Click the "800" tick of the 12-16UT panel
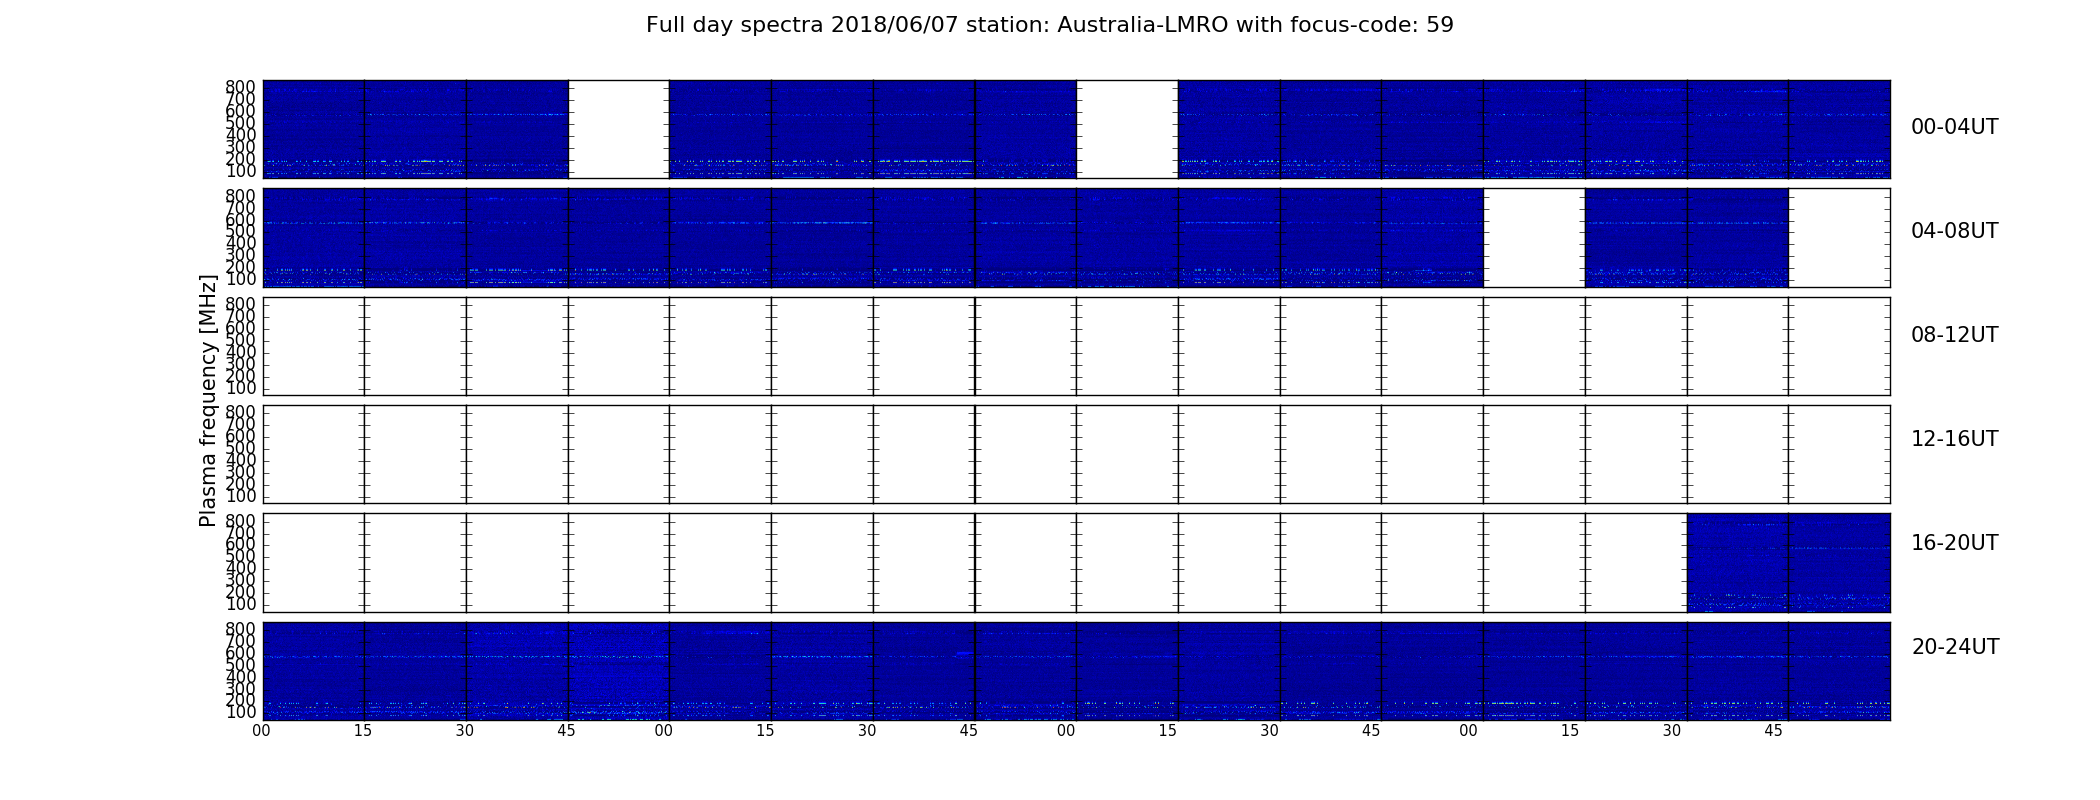Viewport: 2100px width, 800px height. pos(240,412)
